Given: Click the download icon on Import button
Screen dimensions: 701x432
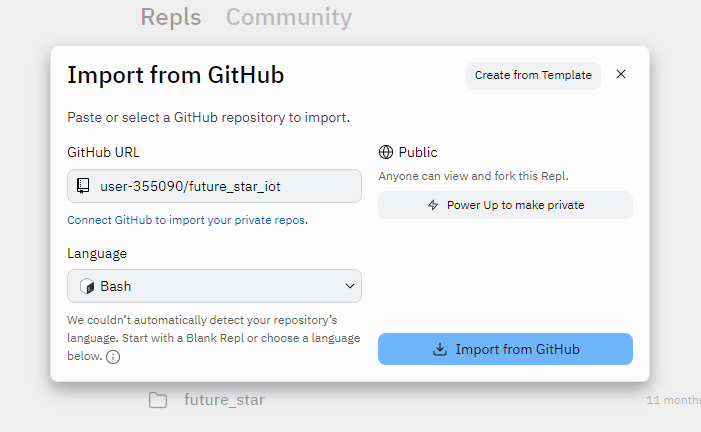Looking at the screenshot, I should [x=440, y=349].
